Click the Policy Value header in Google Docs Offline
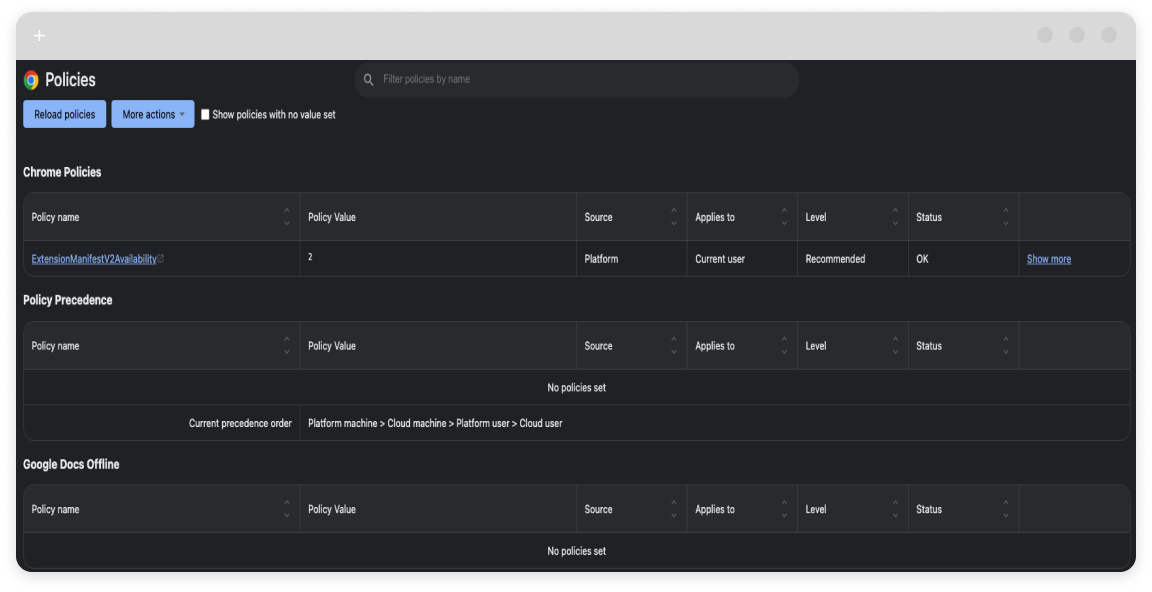 point(332,509)
